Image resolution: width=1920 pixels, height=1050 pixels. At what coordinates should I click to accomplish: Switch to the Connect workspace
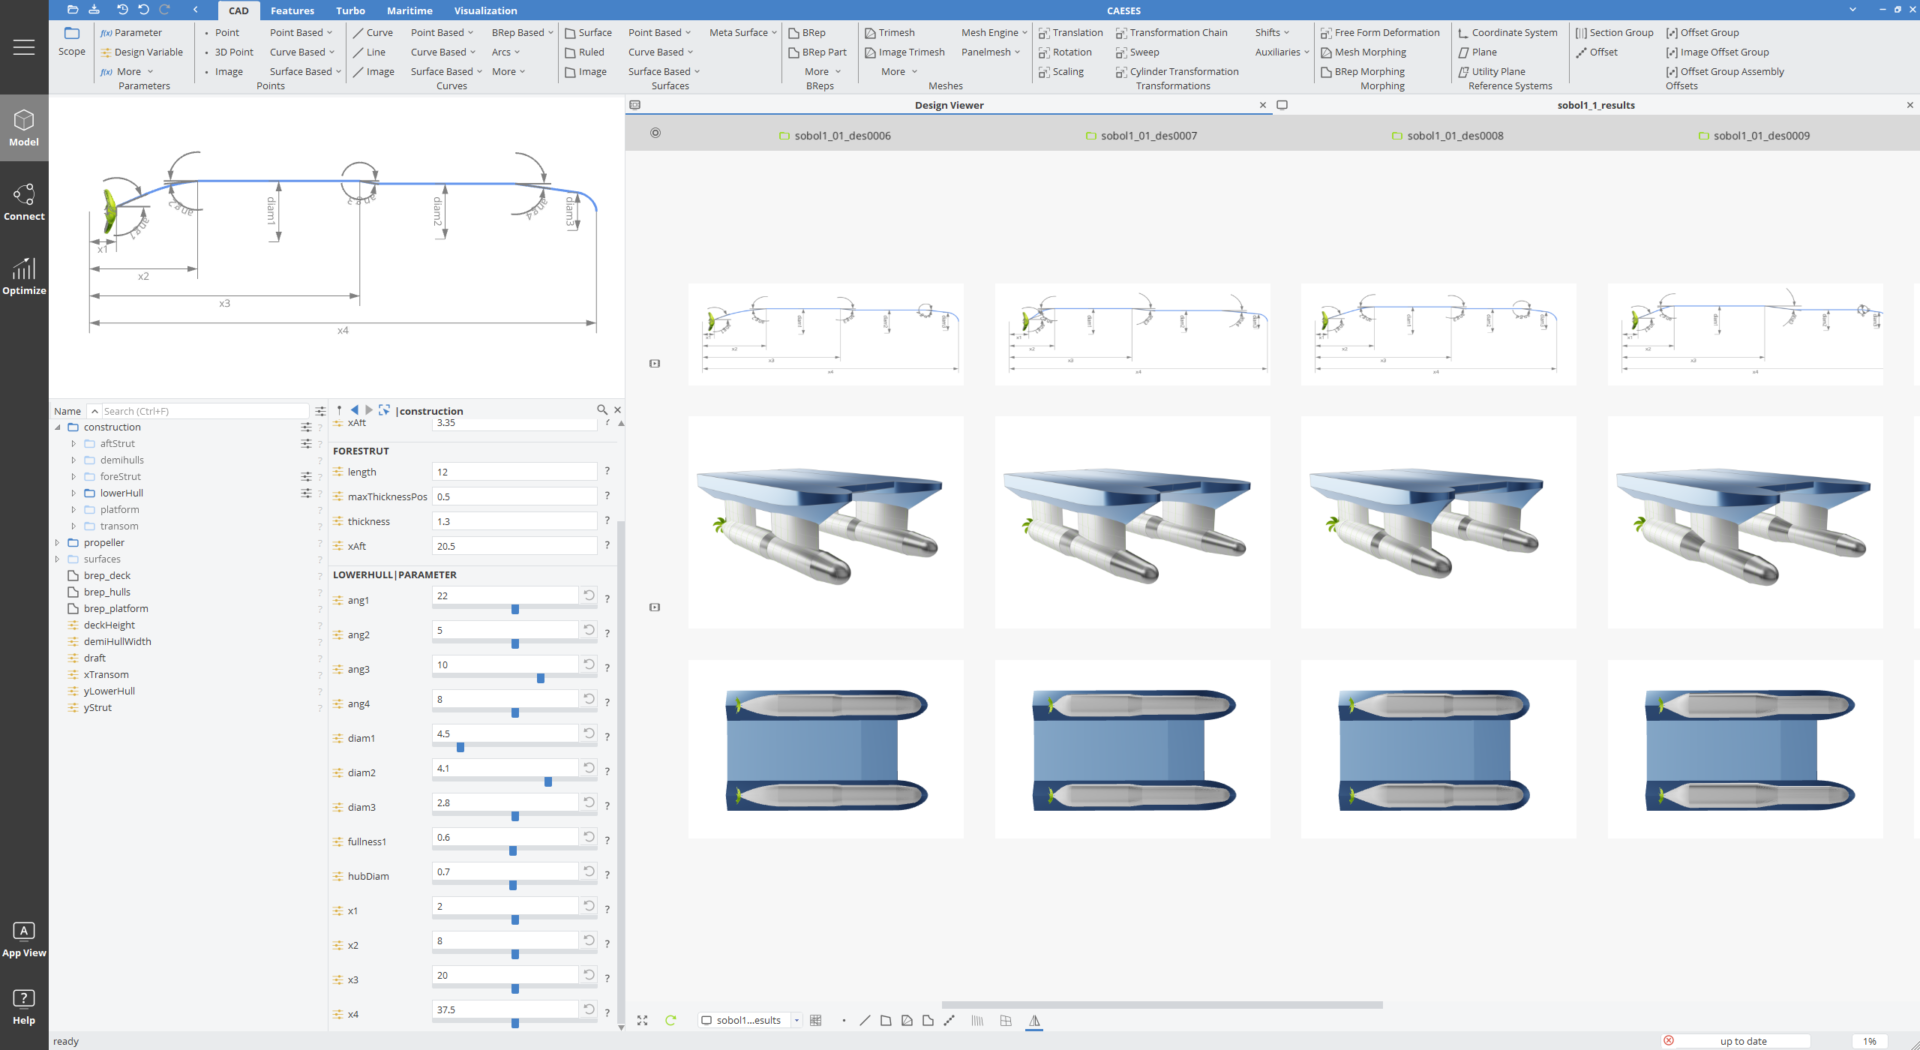point(24,201)
